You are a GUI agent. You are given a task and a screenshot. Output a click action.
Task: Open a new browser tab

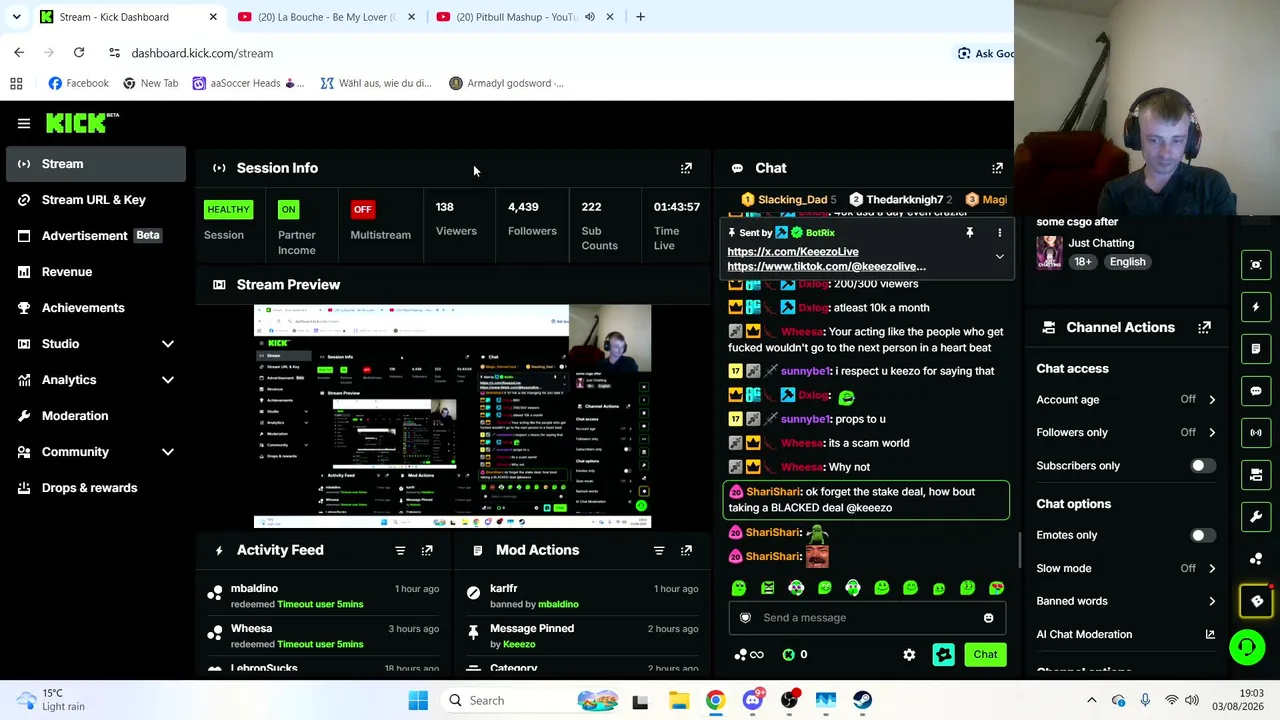click(640, 17)
